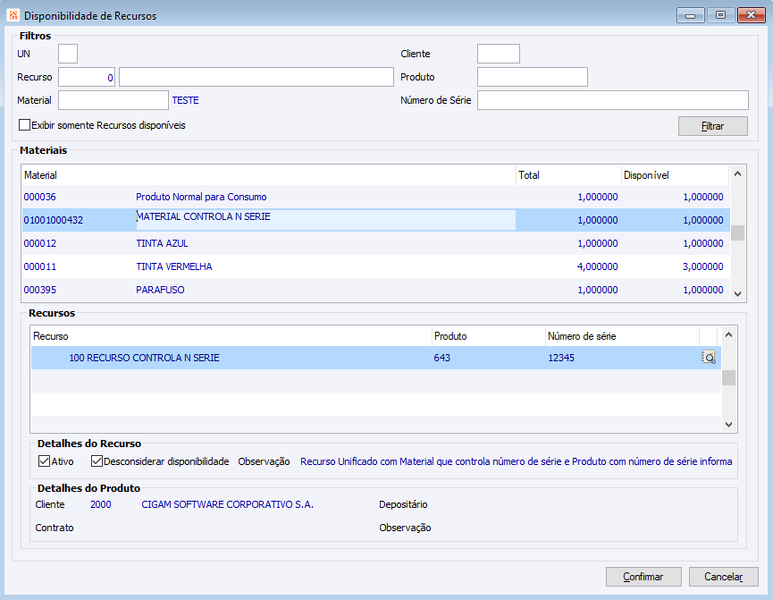This screenshot has height=600, width=773.
Task: Uncheck Desconsiderar disponibilidade checkbox
Action: pyautogui.click(x=97, y=461)
